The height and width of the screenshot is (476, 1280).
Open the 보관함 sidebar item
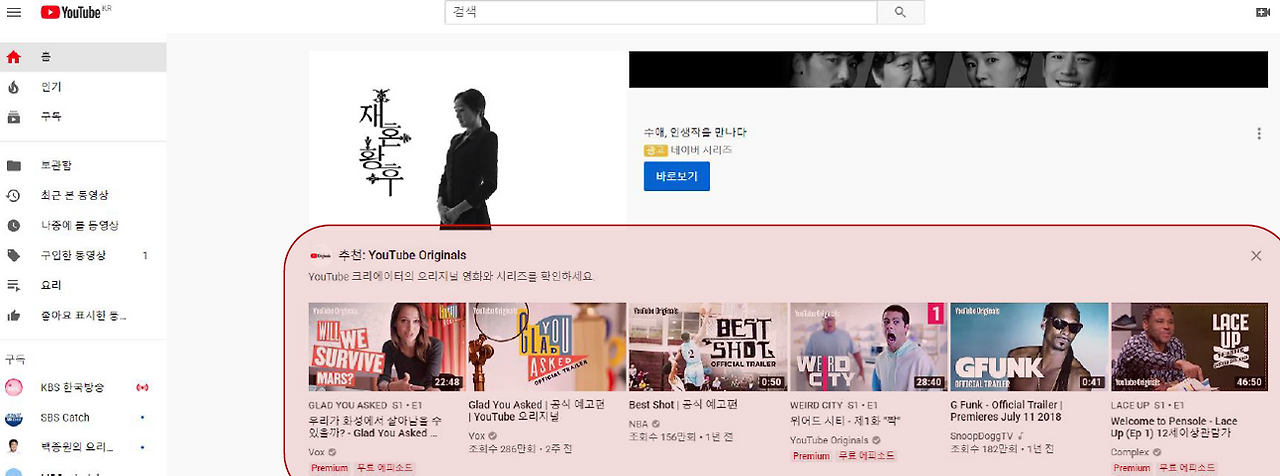pyautogui.click(x=83, y=165)
